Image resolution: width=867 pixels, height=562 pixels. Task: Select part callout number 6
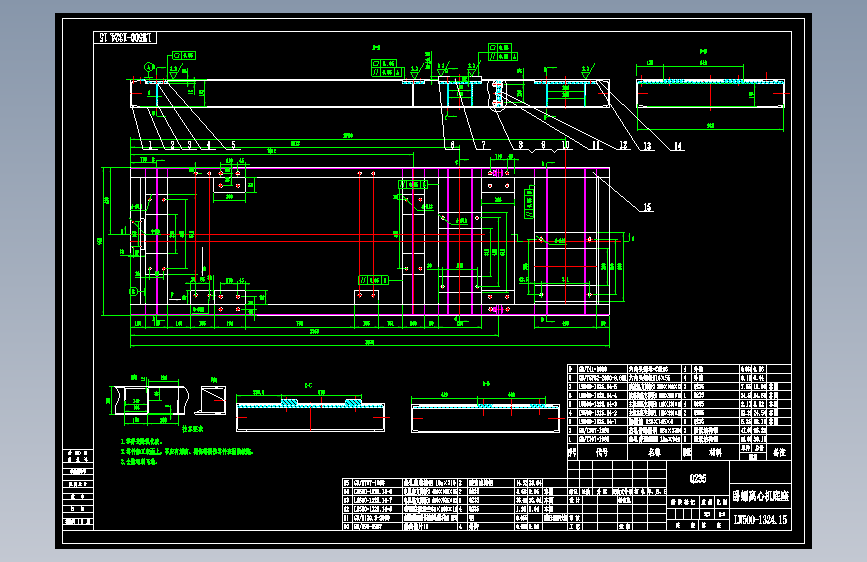[452, 145]
